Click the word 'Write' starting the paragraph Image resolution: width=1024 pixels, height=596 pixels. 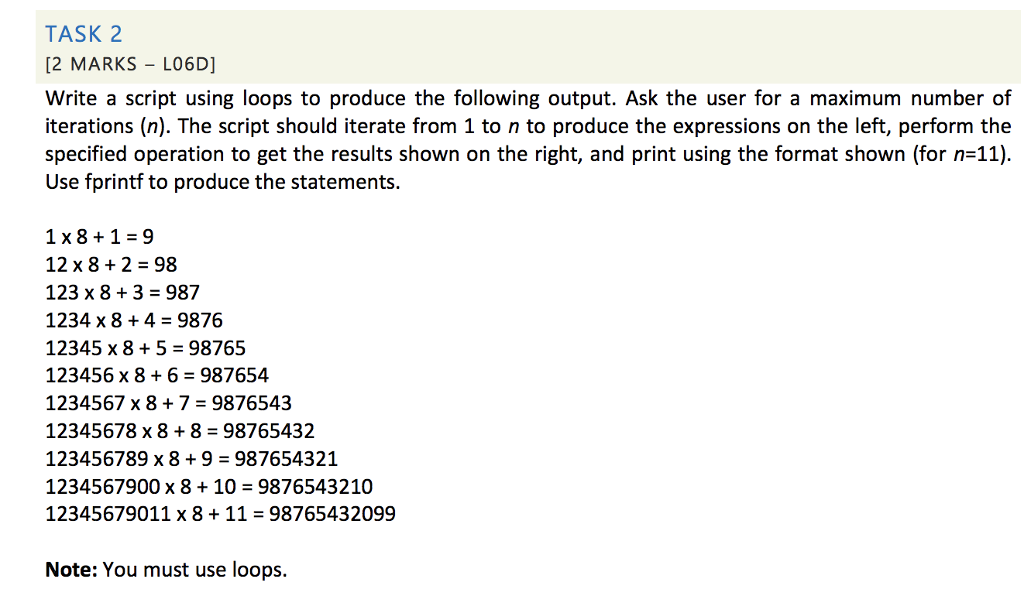[71, 99]
